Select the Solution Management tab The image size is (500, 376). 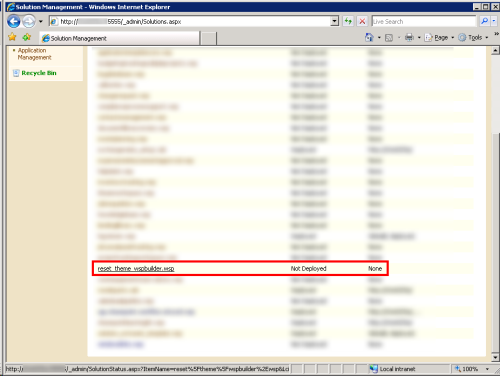119,38
